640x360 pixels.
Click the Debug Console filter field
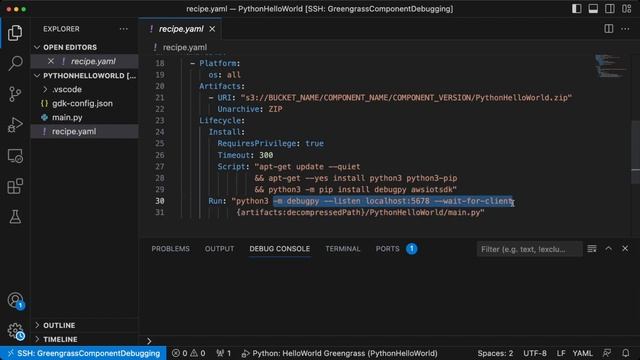pos(529,249)
